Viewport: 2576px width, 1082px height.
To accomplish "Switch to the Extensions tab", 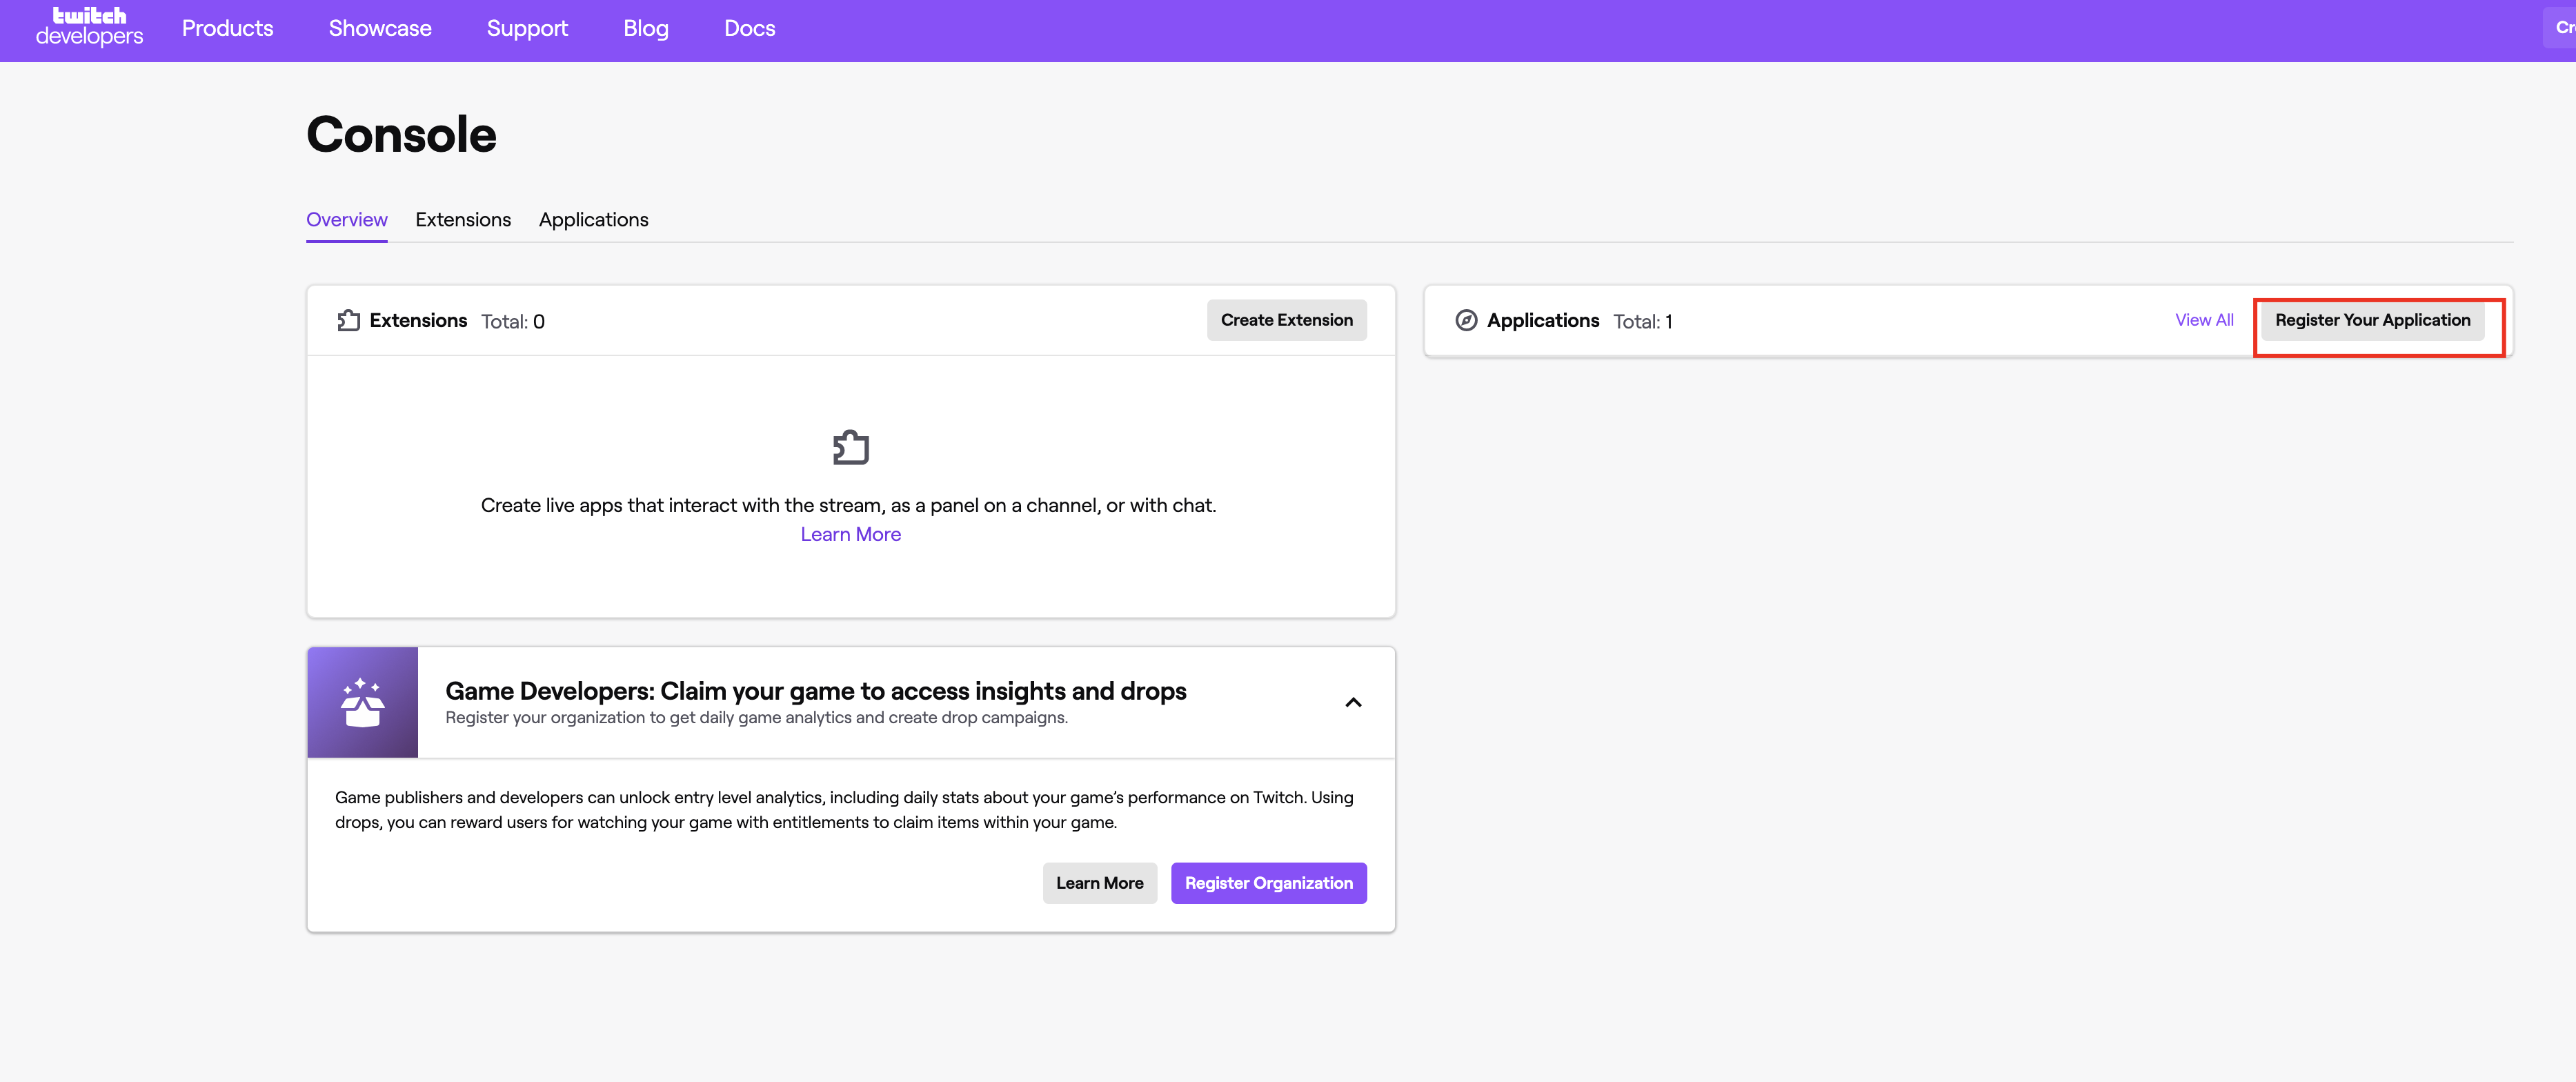I will point(463,219).
